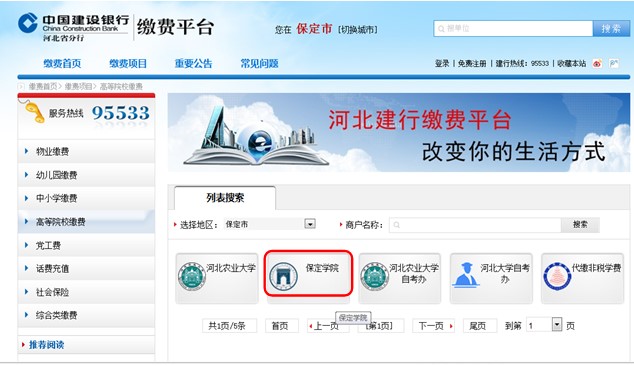The height and width of the screenshot is (366, 634).
Task: Select the 河北农业大学自考办 emblem icon
Action: tap(374, 276)
